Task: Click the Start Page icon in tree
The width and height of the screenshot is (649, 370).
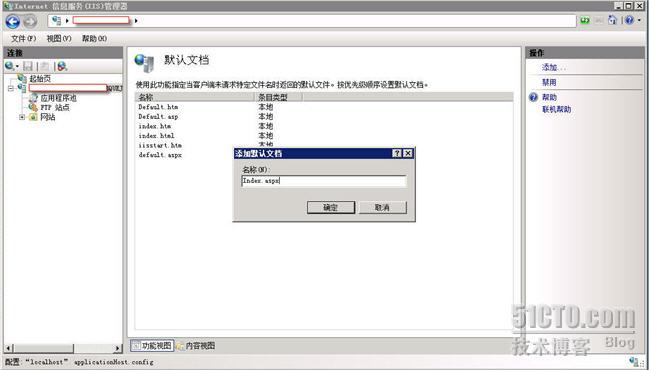Action: coord(22,78)
